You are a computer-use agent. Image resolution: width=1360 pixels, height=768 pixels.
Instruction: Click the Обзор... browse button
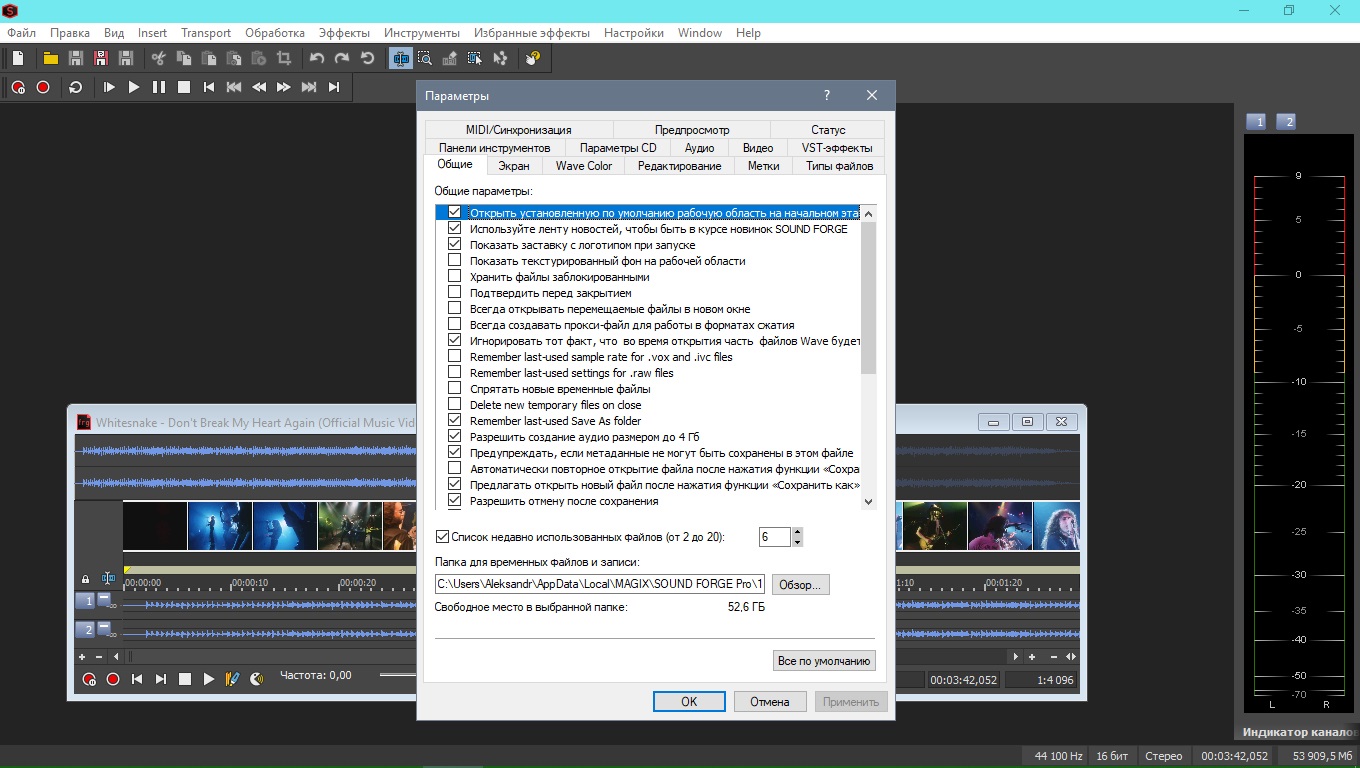(799, 584)
